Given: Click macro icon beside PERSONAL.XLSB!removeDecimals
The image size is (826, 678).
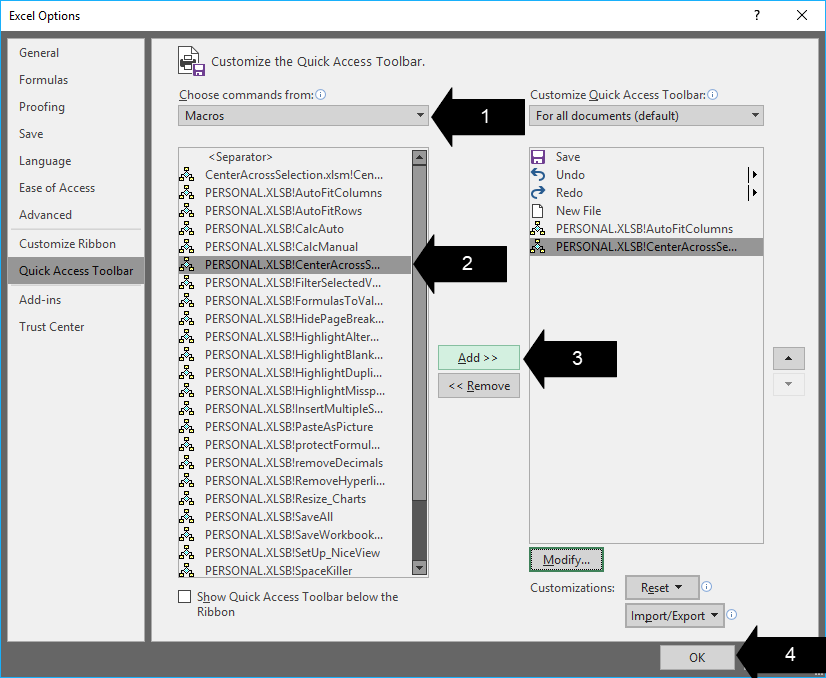Looking at the screenshot, I should [x=186, y=463].
